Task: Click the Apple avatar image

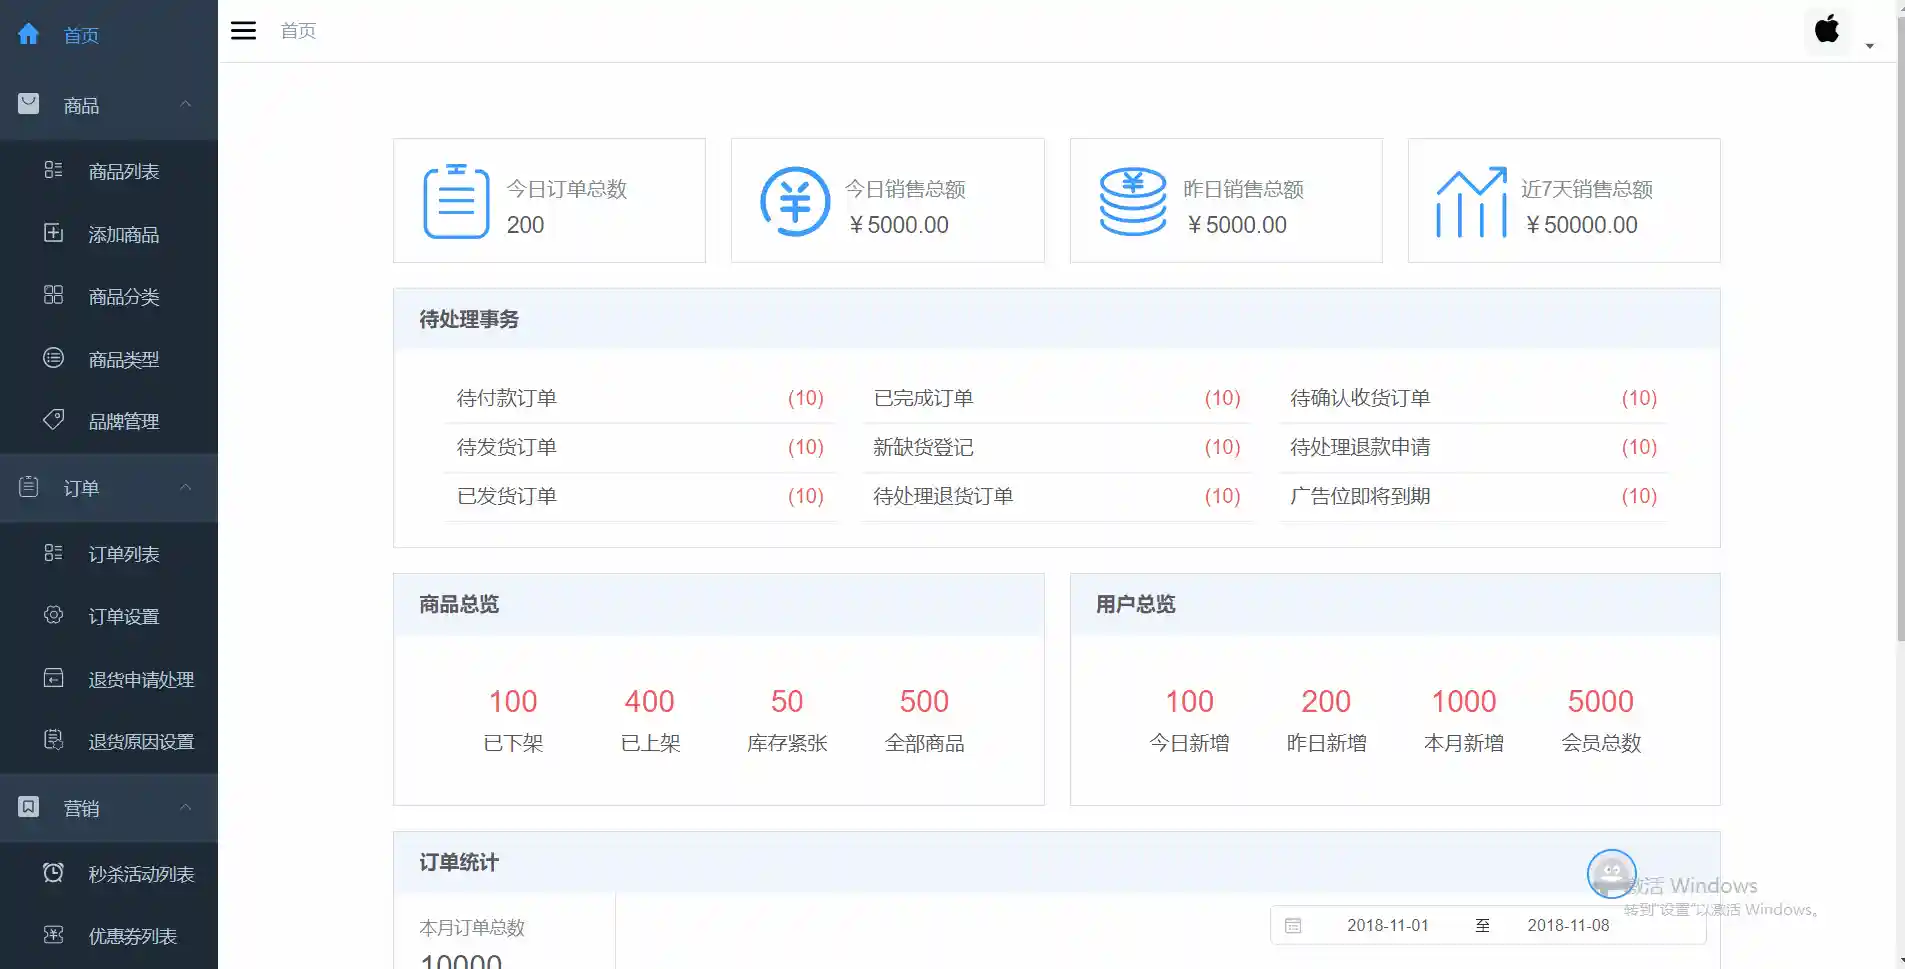Action: (x=1827, y=30)
